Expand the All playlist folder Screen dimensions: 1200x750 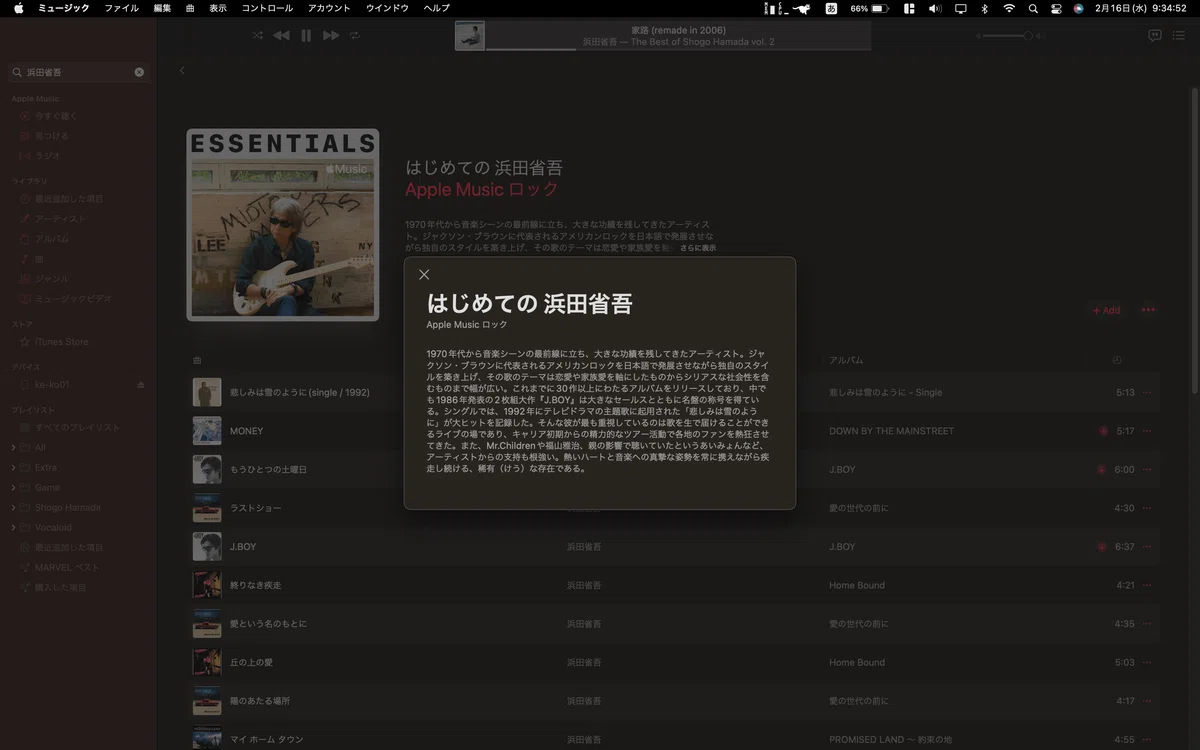point(14,448)
